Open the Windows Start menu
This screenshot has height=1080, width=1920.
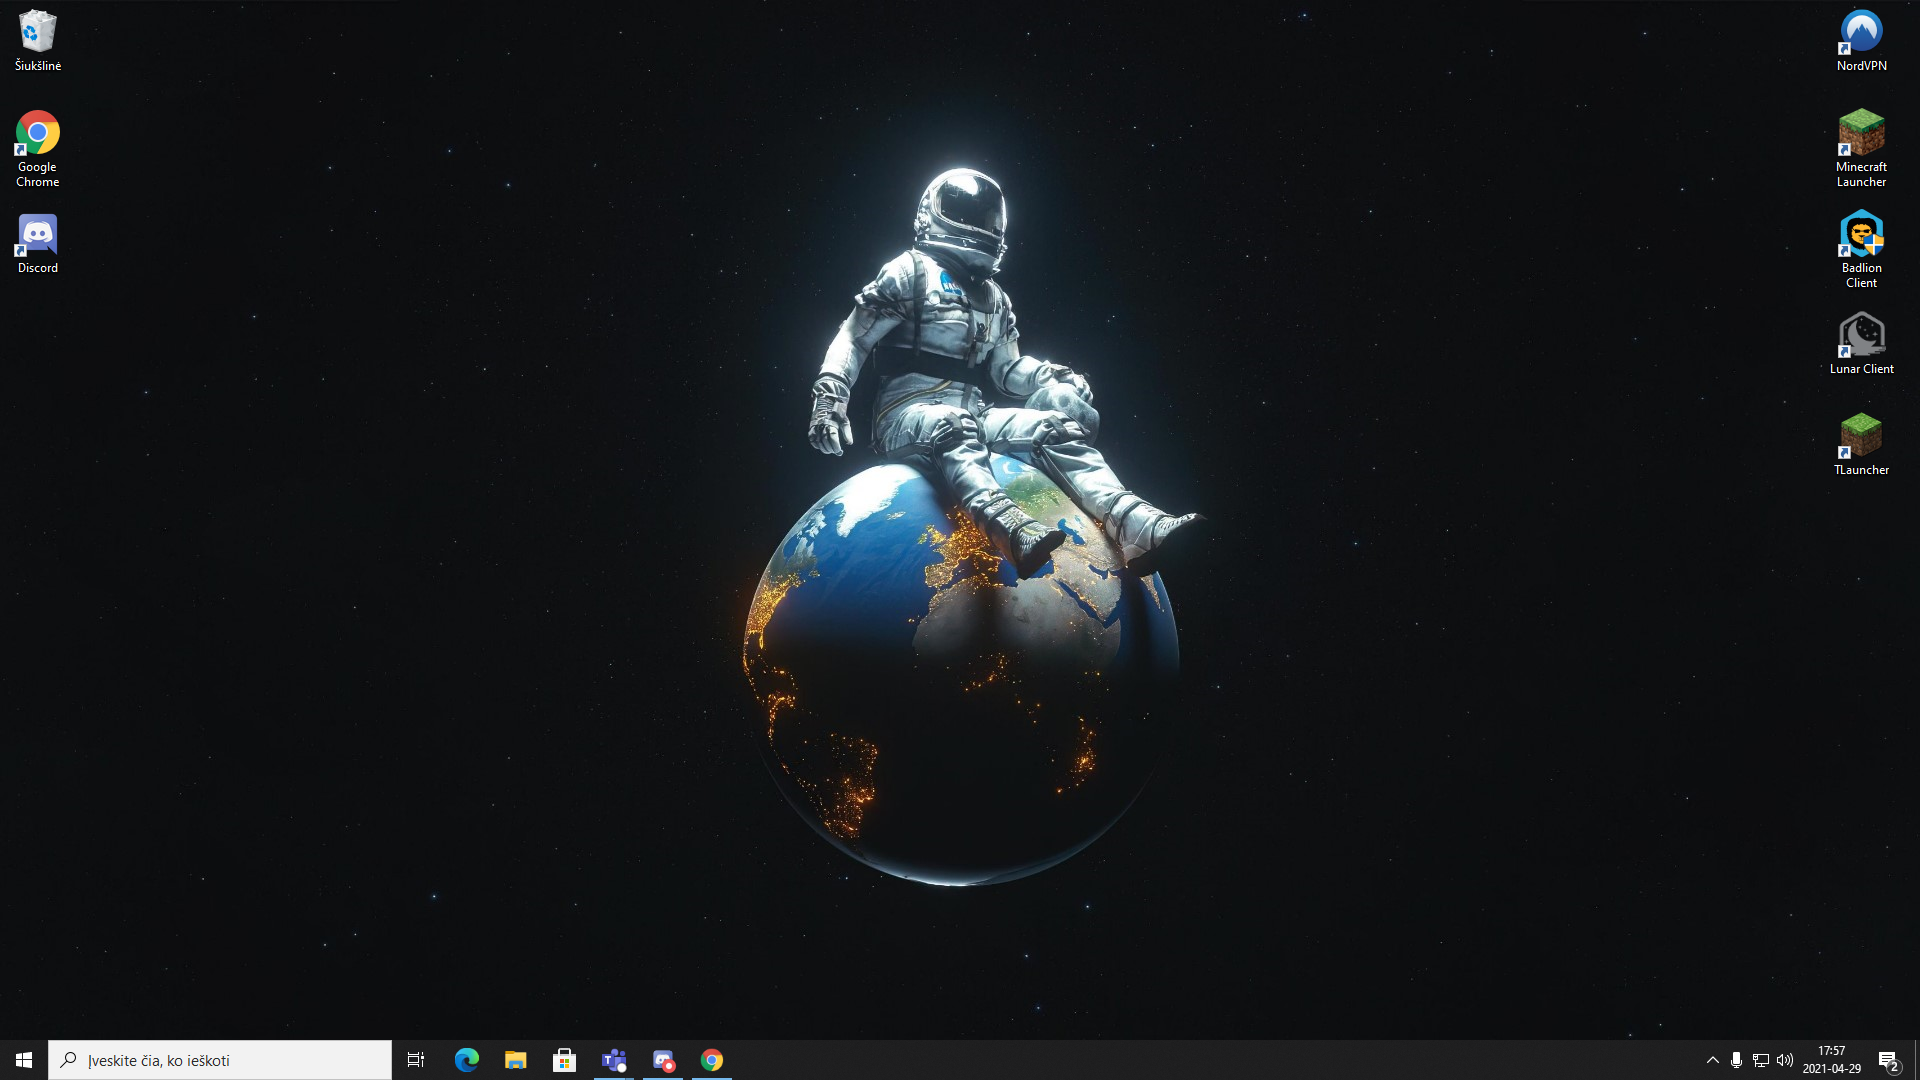coord(24,1060)
